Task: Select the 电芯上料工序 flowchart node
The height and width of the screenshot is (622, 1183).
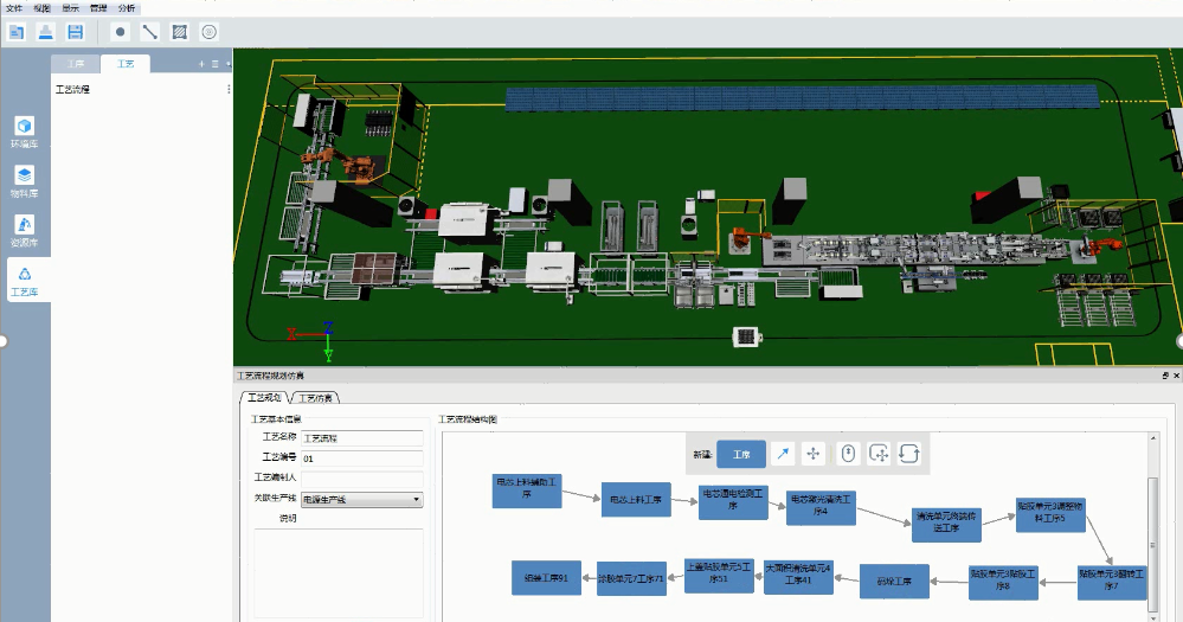Action: point(637,500)
